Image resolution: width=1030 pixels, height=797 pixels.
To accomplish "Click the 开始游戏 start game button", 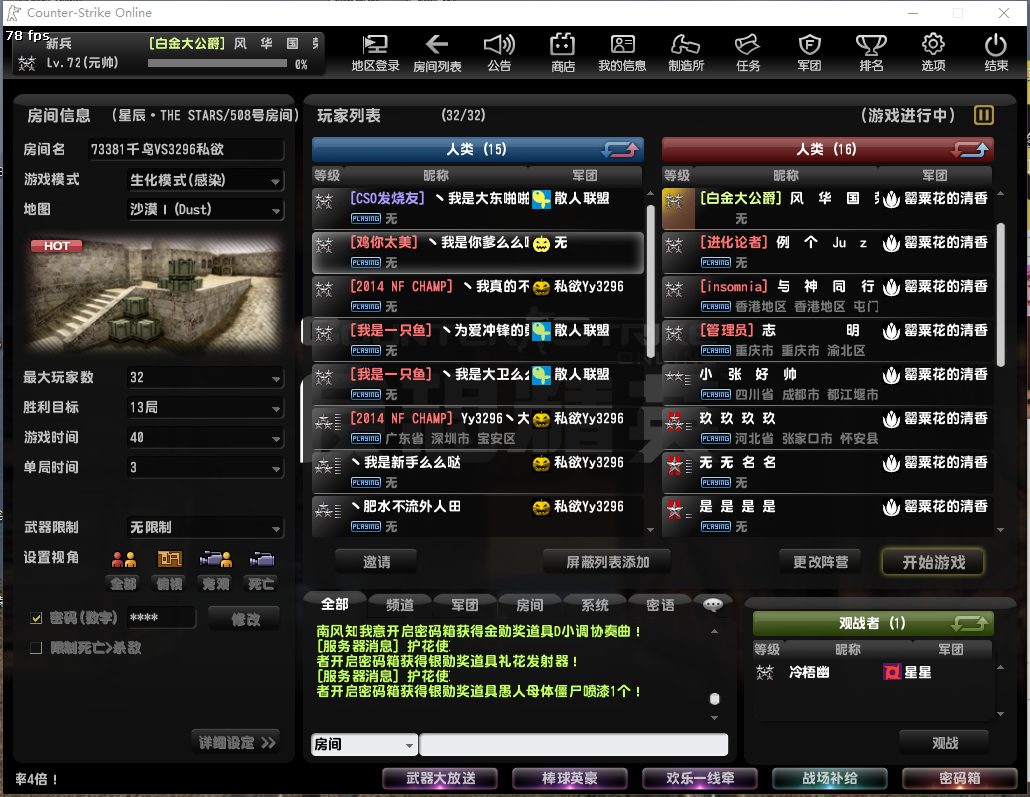I will (x=933, y=562).
